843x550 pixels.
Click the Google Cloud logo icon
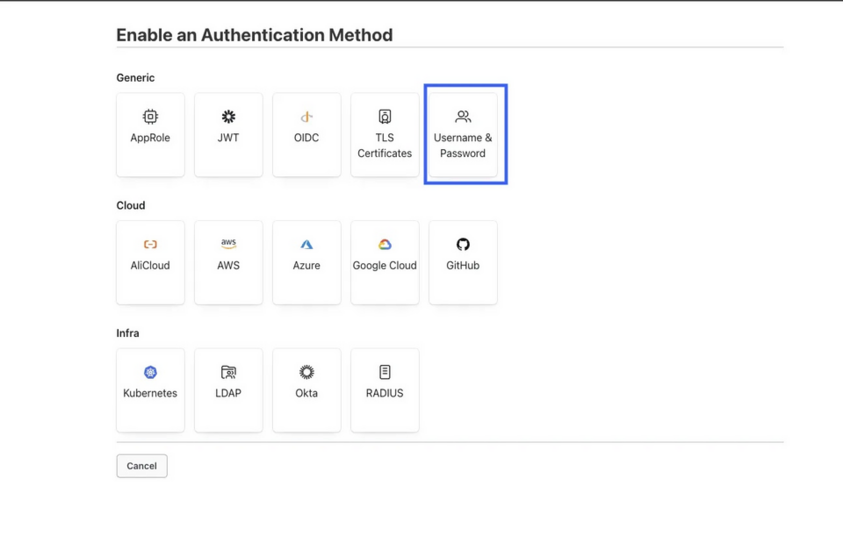coord(384,245)
